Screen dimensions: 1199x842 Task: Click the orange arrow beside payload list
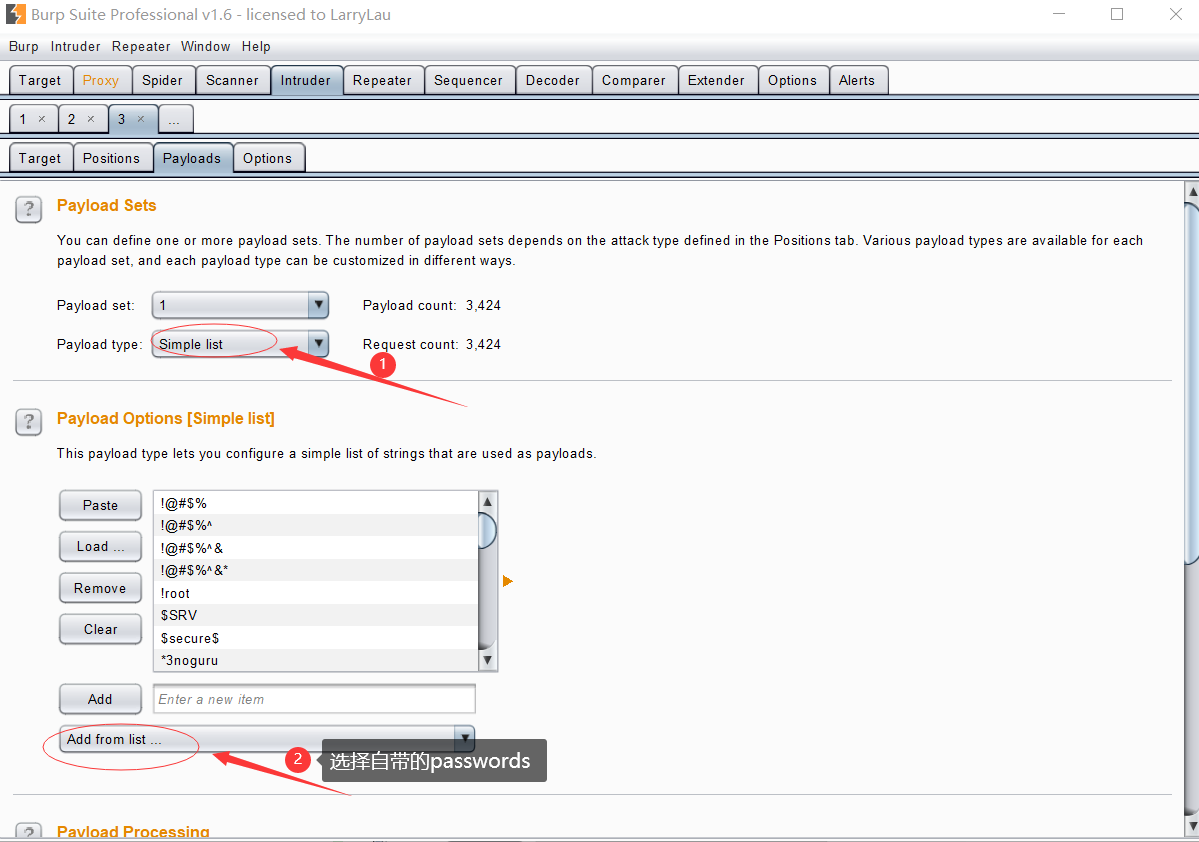point(508,581)
